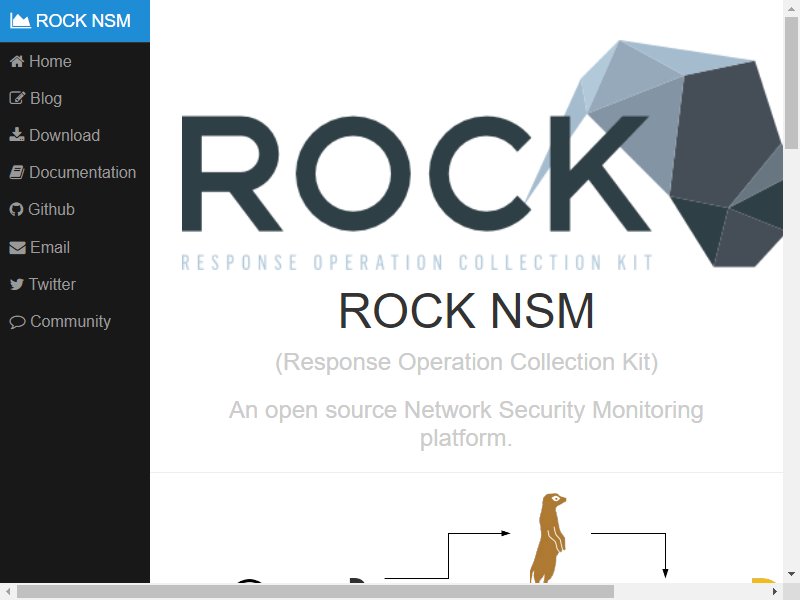Click the Download arrow icon
The image size is (800, 600).
coord(17,135)
